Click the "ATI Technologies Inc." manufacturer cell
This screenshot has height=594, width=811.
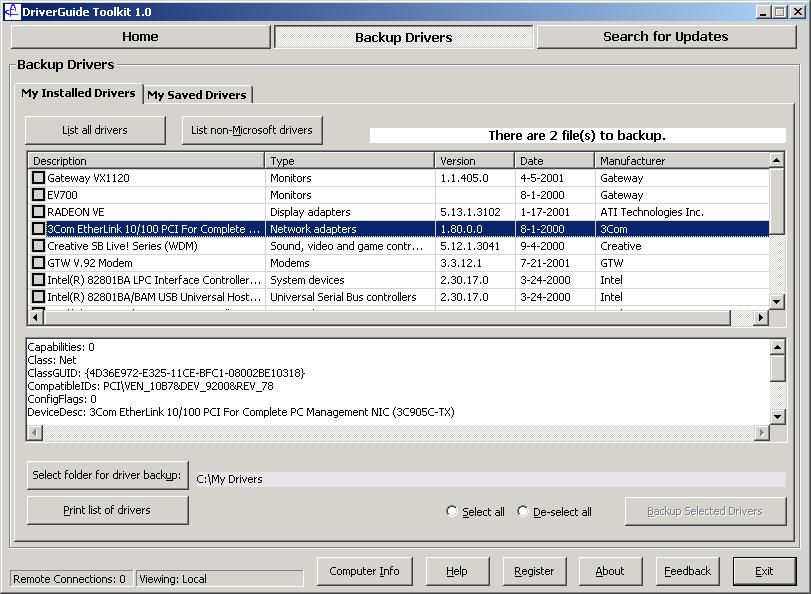pos(682,212)
